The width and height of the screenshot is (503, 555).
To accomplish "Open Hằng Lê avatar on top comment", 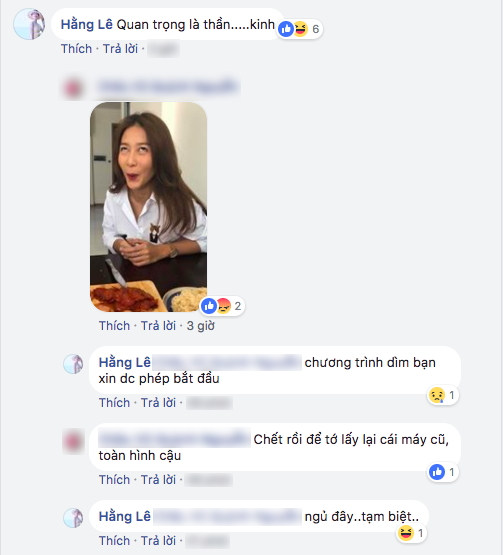I will coord(29,24).
